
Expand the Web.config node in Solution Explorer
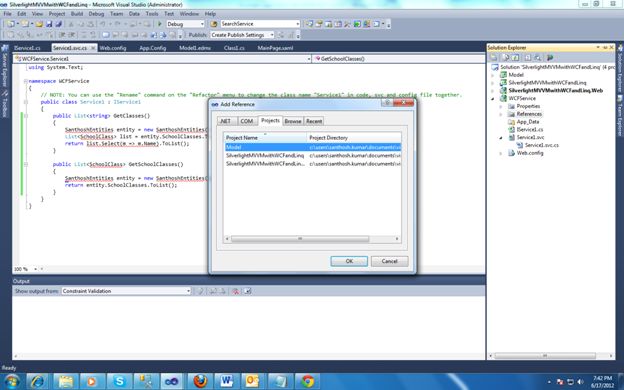point(501,153)
